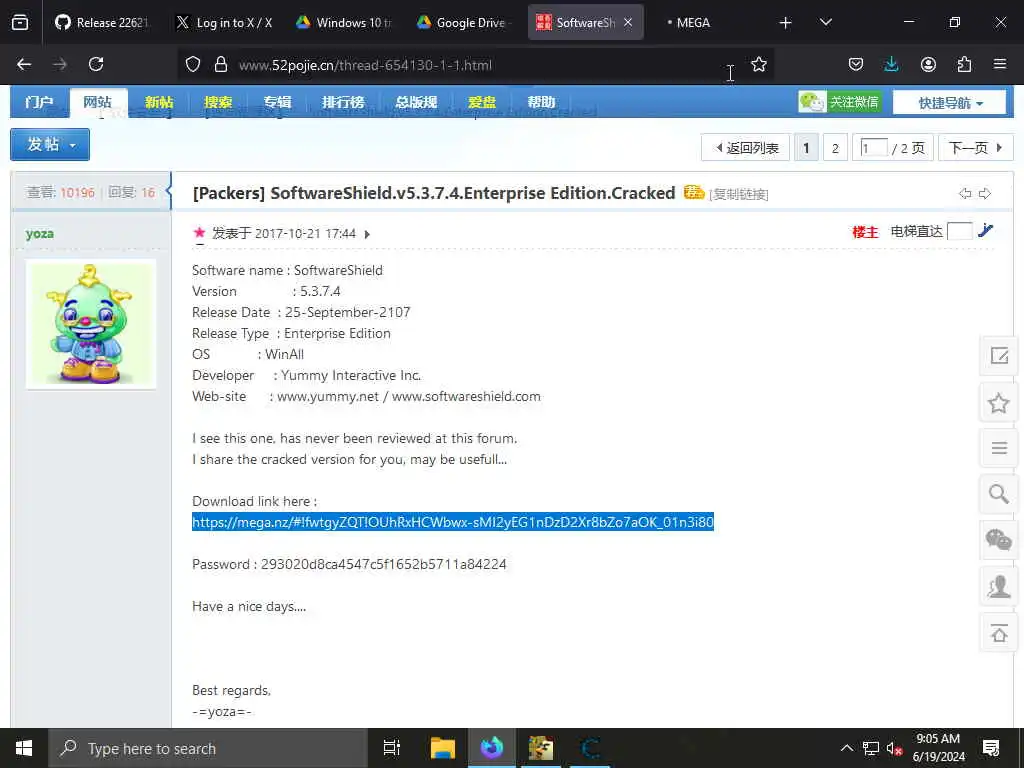Open the 搜索 nav menu item
The height and width of the screenshot is (768, 1024).
pos(218,102)
